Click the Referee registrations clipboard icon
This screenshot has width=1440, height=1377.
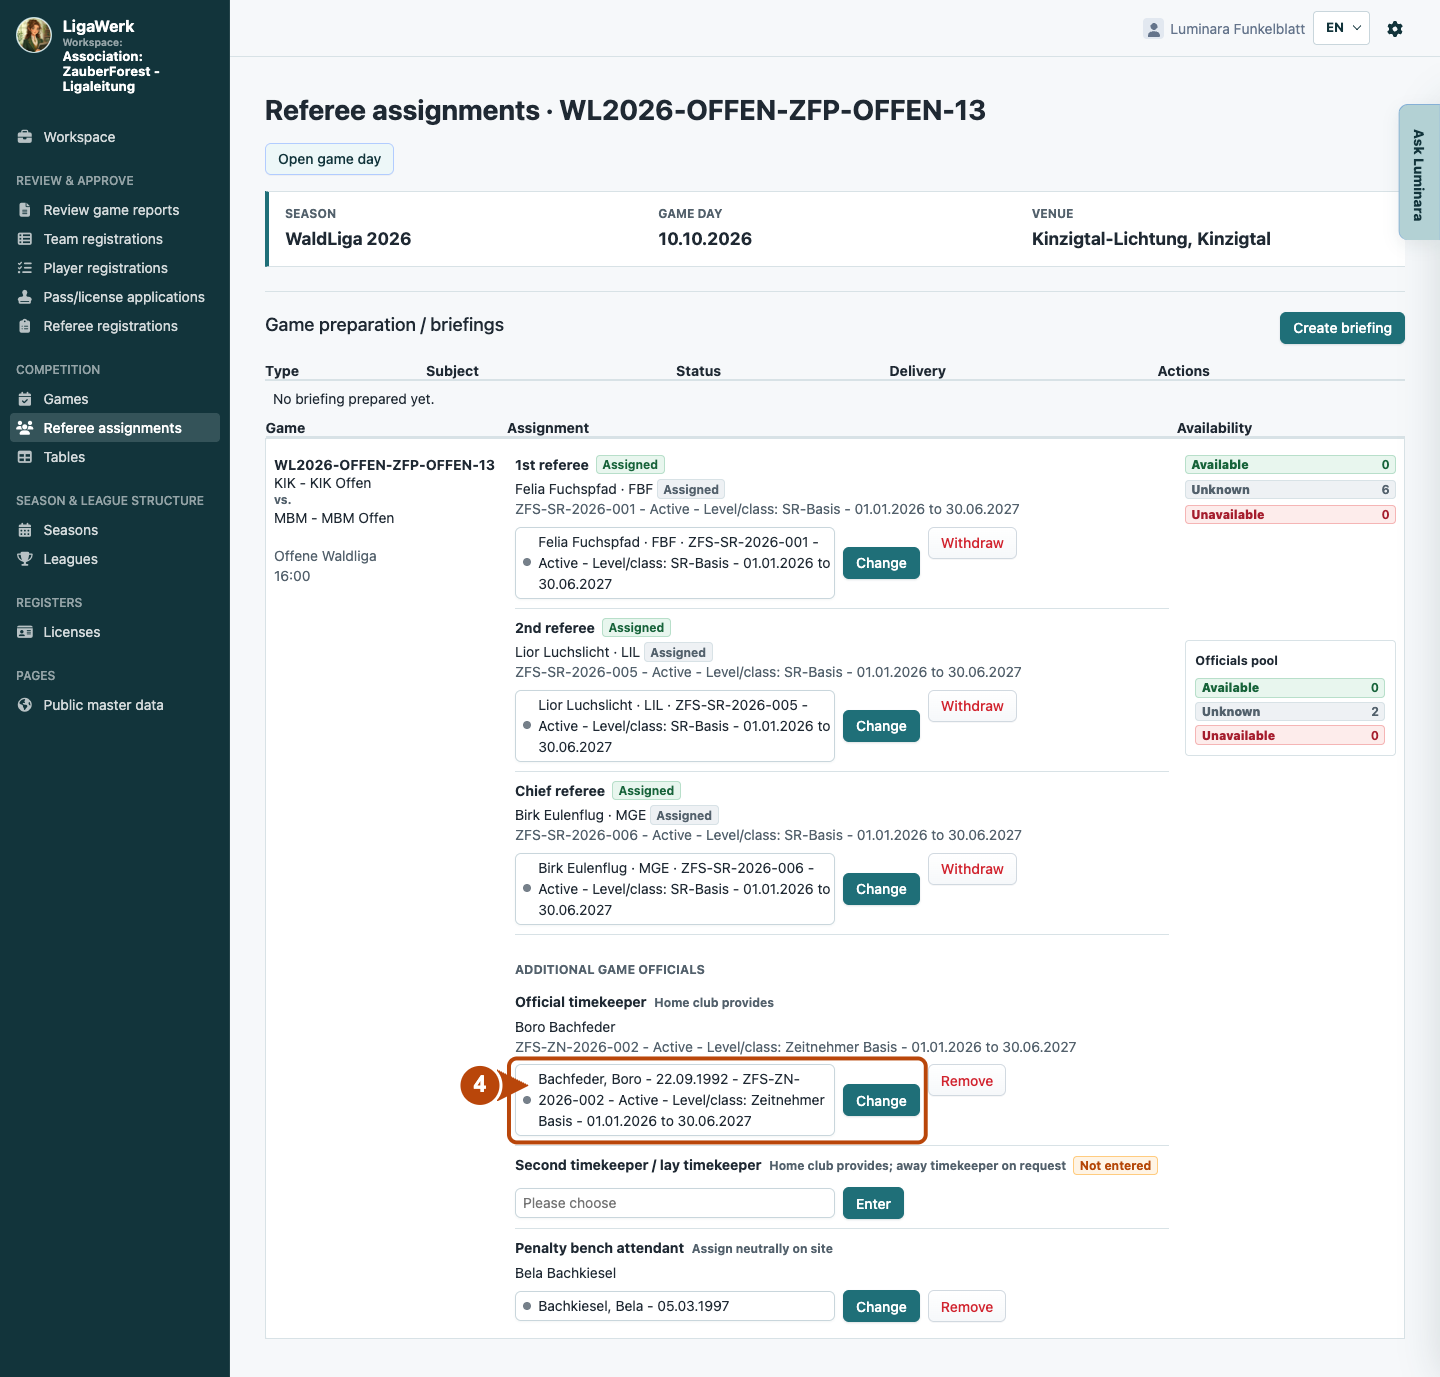click(25, 326)
